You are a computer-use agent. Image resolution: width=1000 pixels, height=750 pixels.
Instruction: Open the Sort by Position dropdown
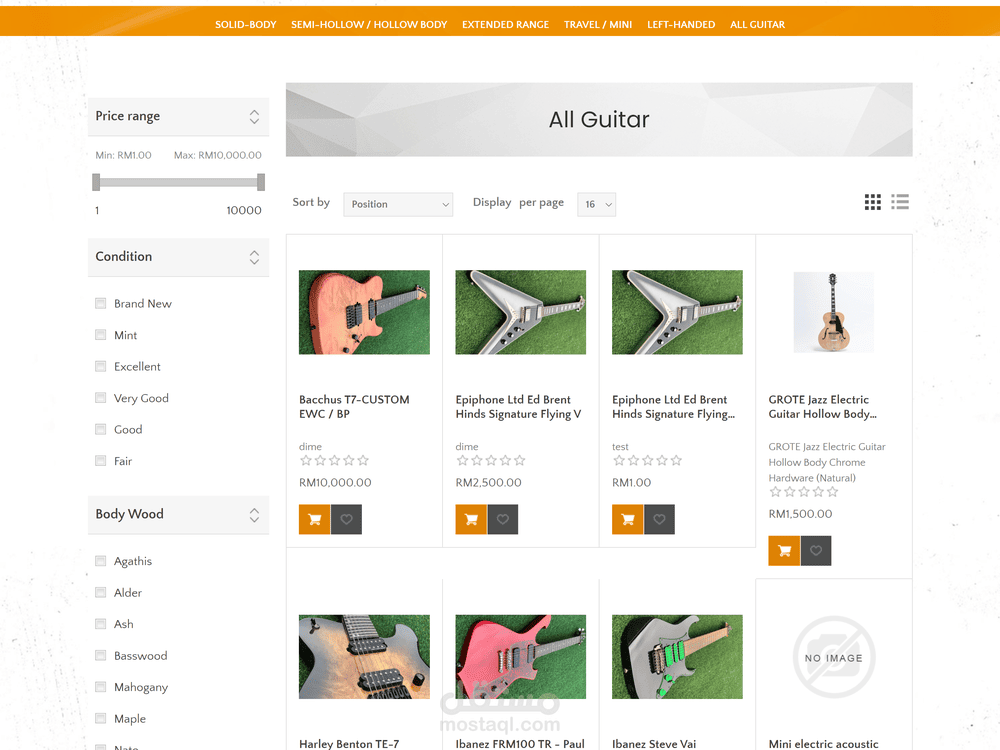click(398, 204)
